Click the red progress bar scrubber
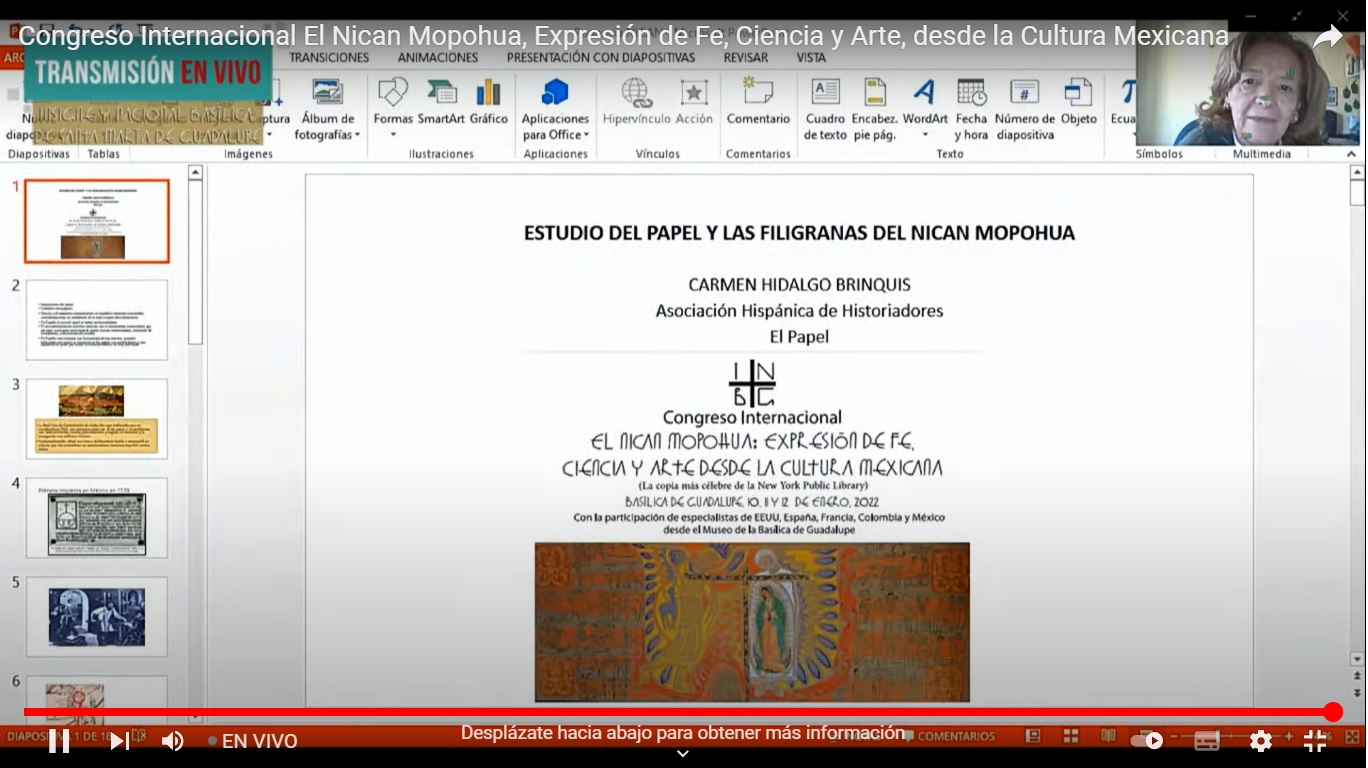This screenshot has width=1368, height=768. 1333,712
